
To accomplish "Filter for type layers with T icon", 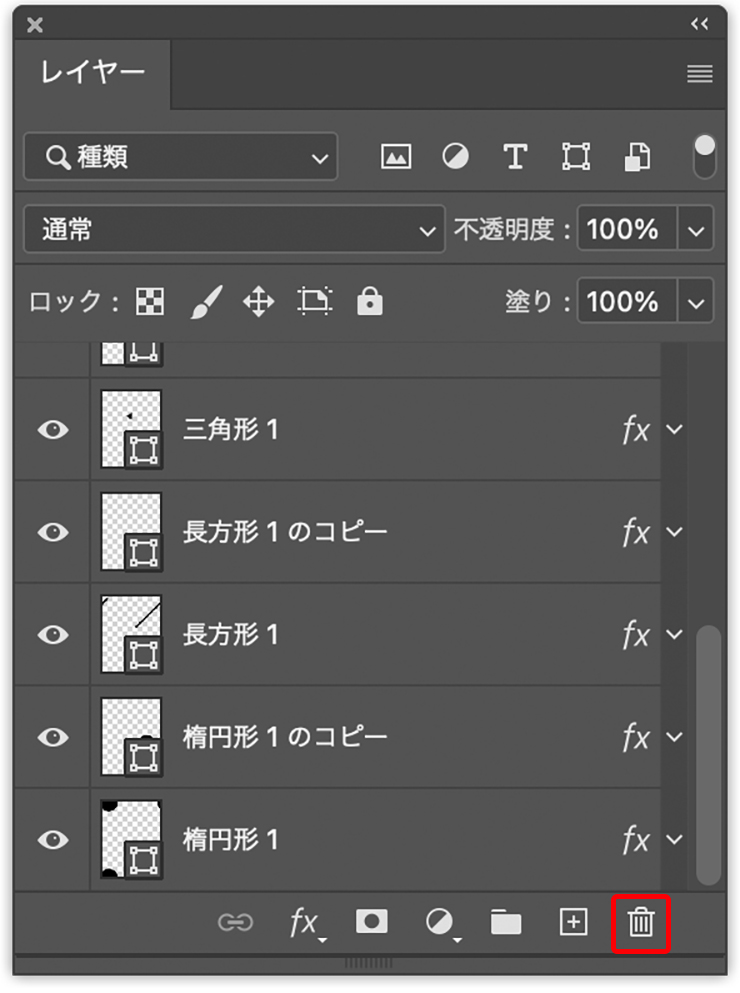I will coord(515,156).
